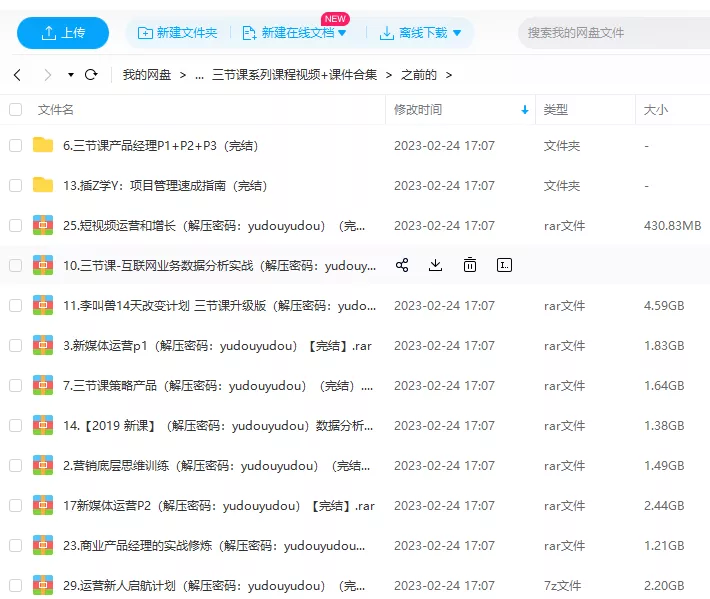Focus the 搜索我的网盘文件 search box
The width and height of the screenshot is (710, 599).
point(610,33)
